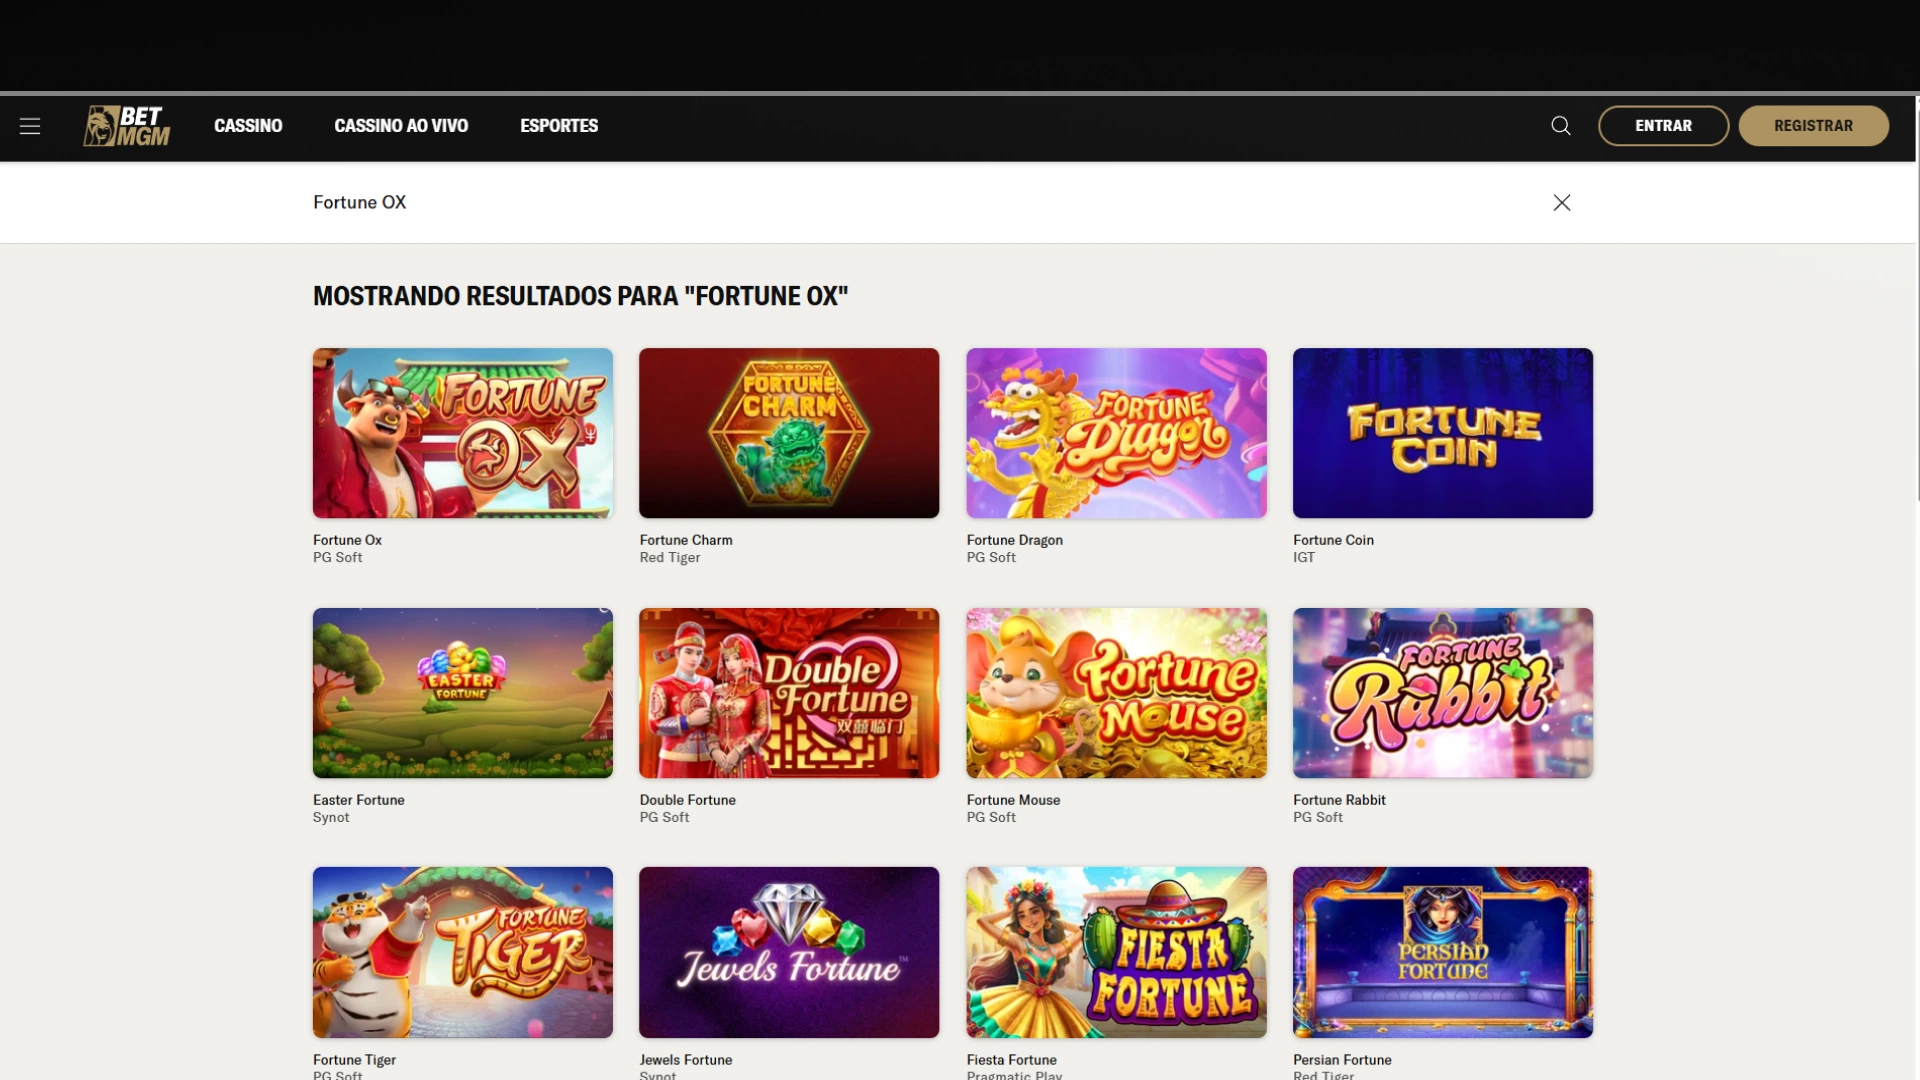Click IGT provider under Fortune Coin
Screen dimensions: 1920x1080
[x=1303, y=558]
